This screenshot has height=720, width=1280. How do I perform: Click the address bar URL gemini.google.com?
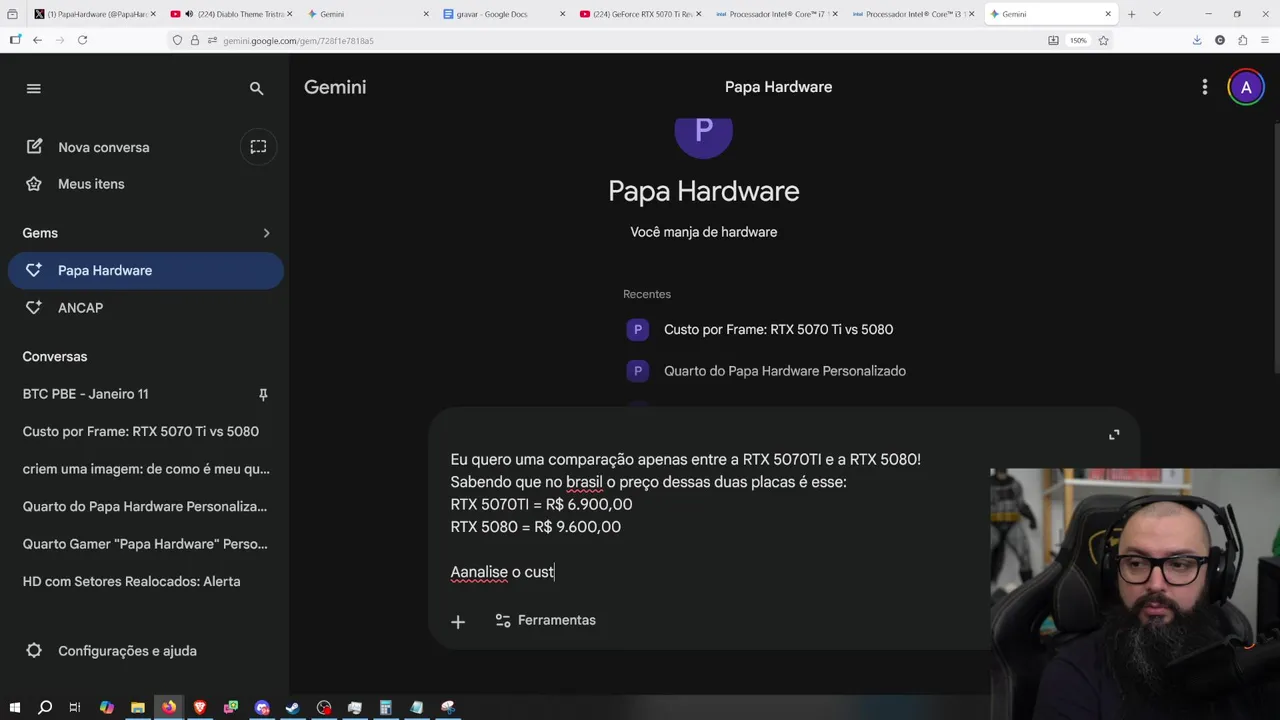pos(298,41)
